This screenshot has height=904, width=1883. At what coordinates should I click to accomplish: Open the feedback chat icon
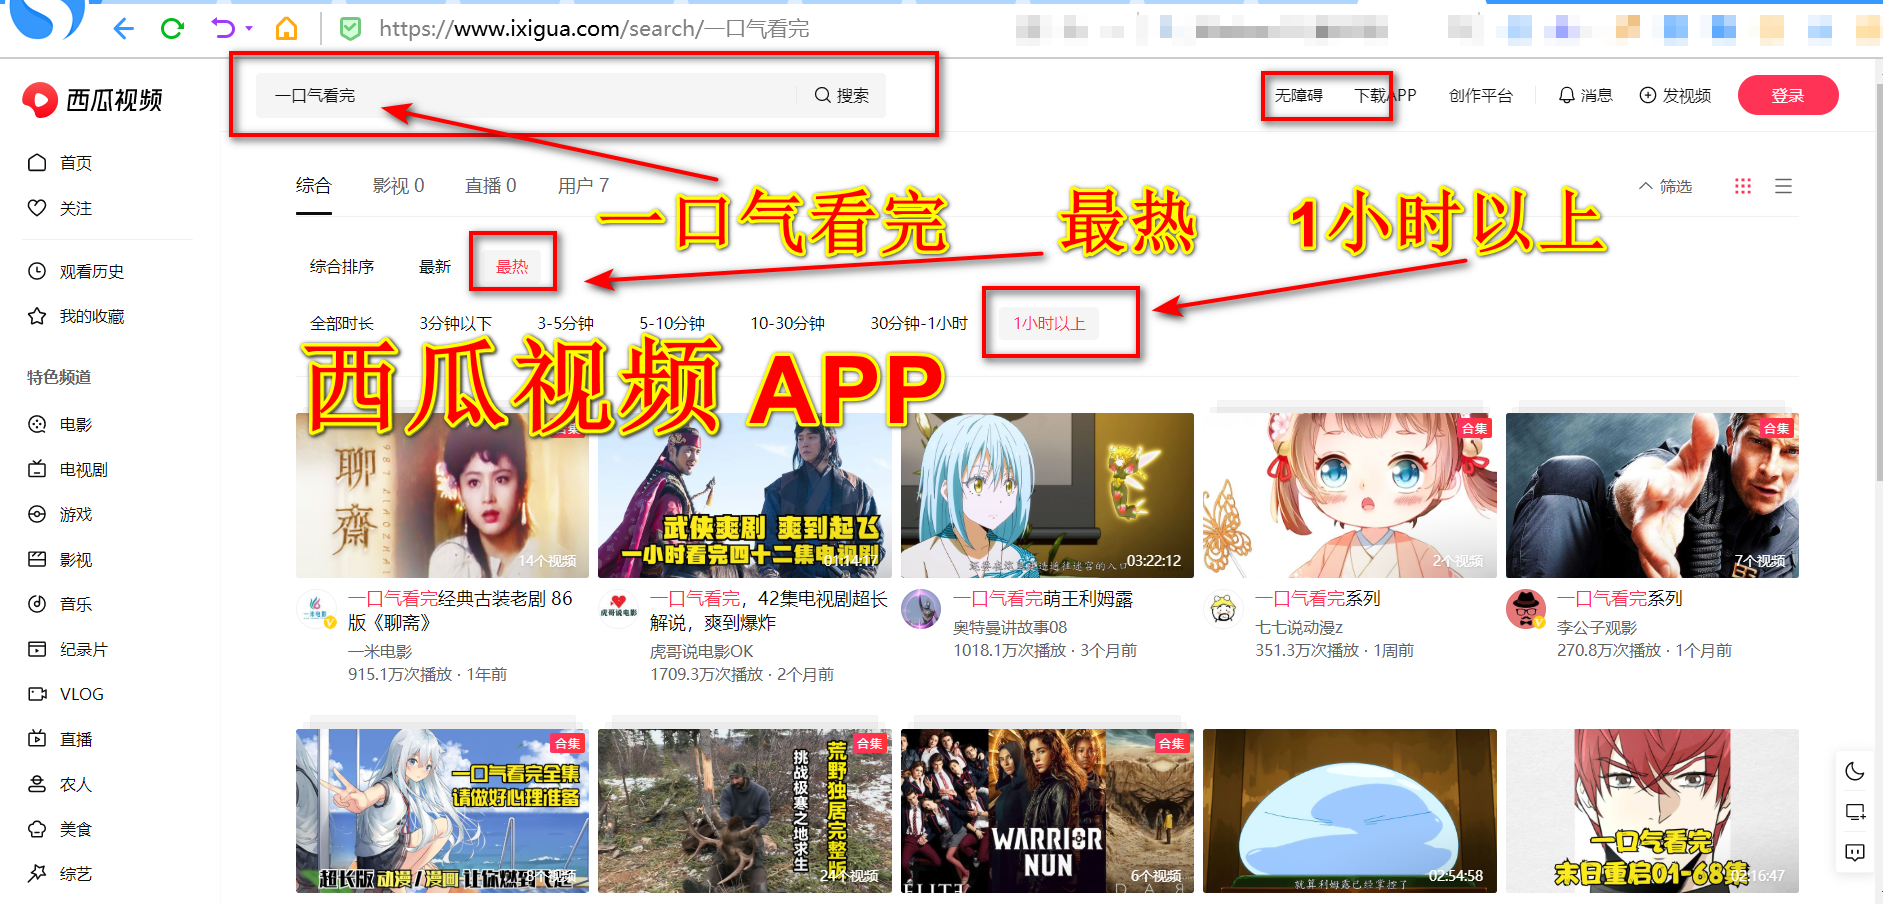pyautogui.click(x=1855, y=853)
